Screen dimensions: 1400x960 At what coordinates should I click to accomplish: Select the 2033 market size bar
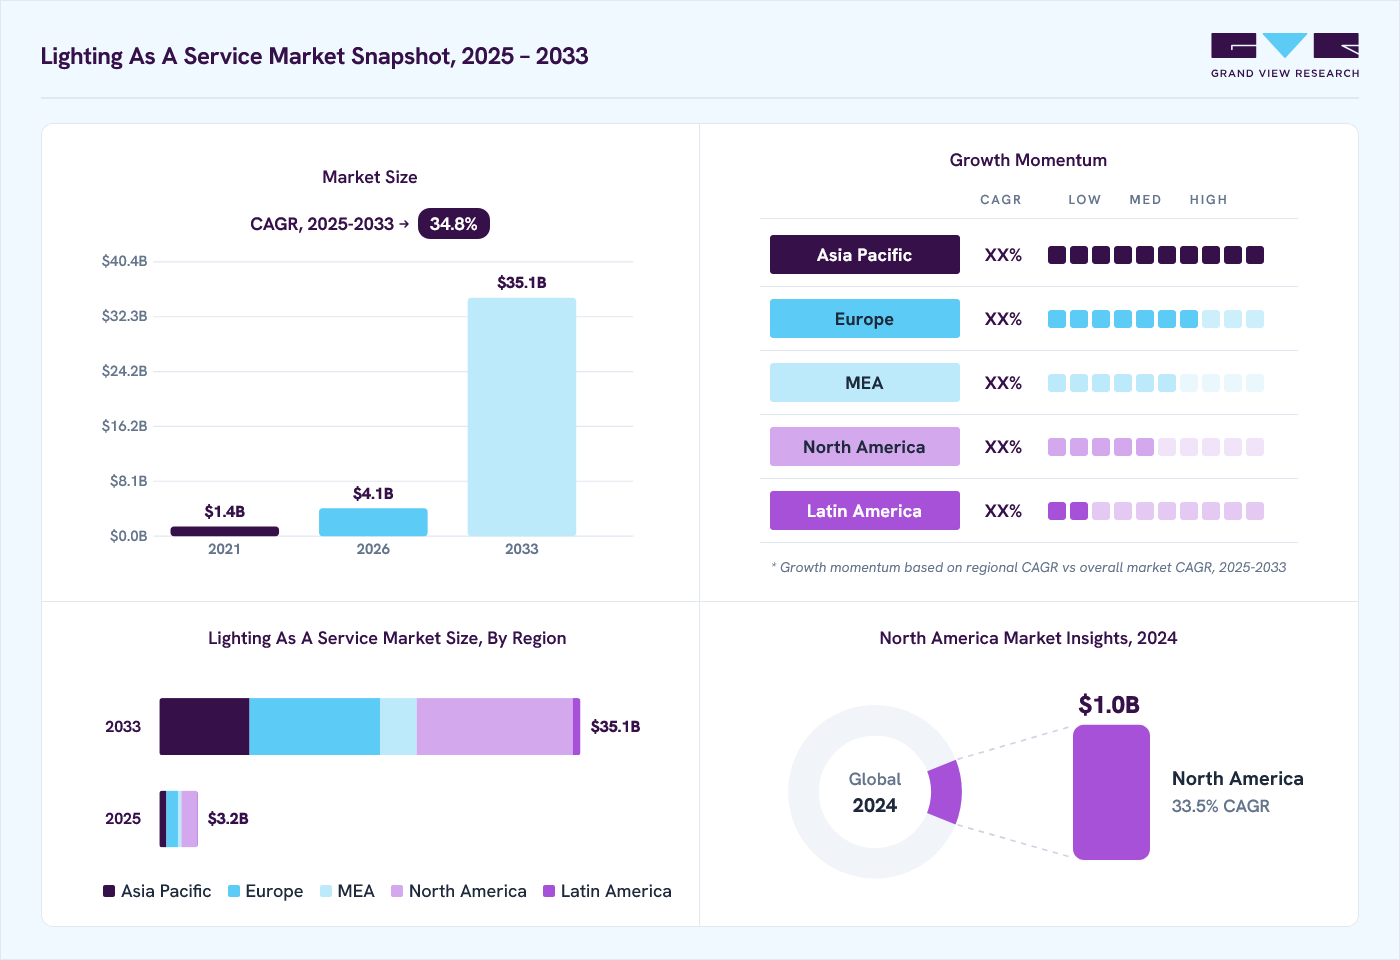522,417
